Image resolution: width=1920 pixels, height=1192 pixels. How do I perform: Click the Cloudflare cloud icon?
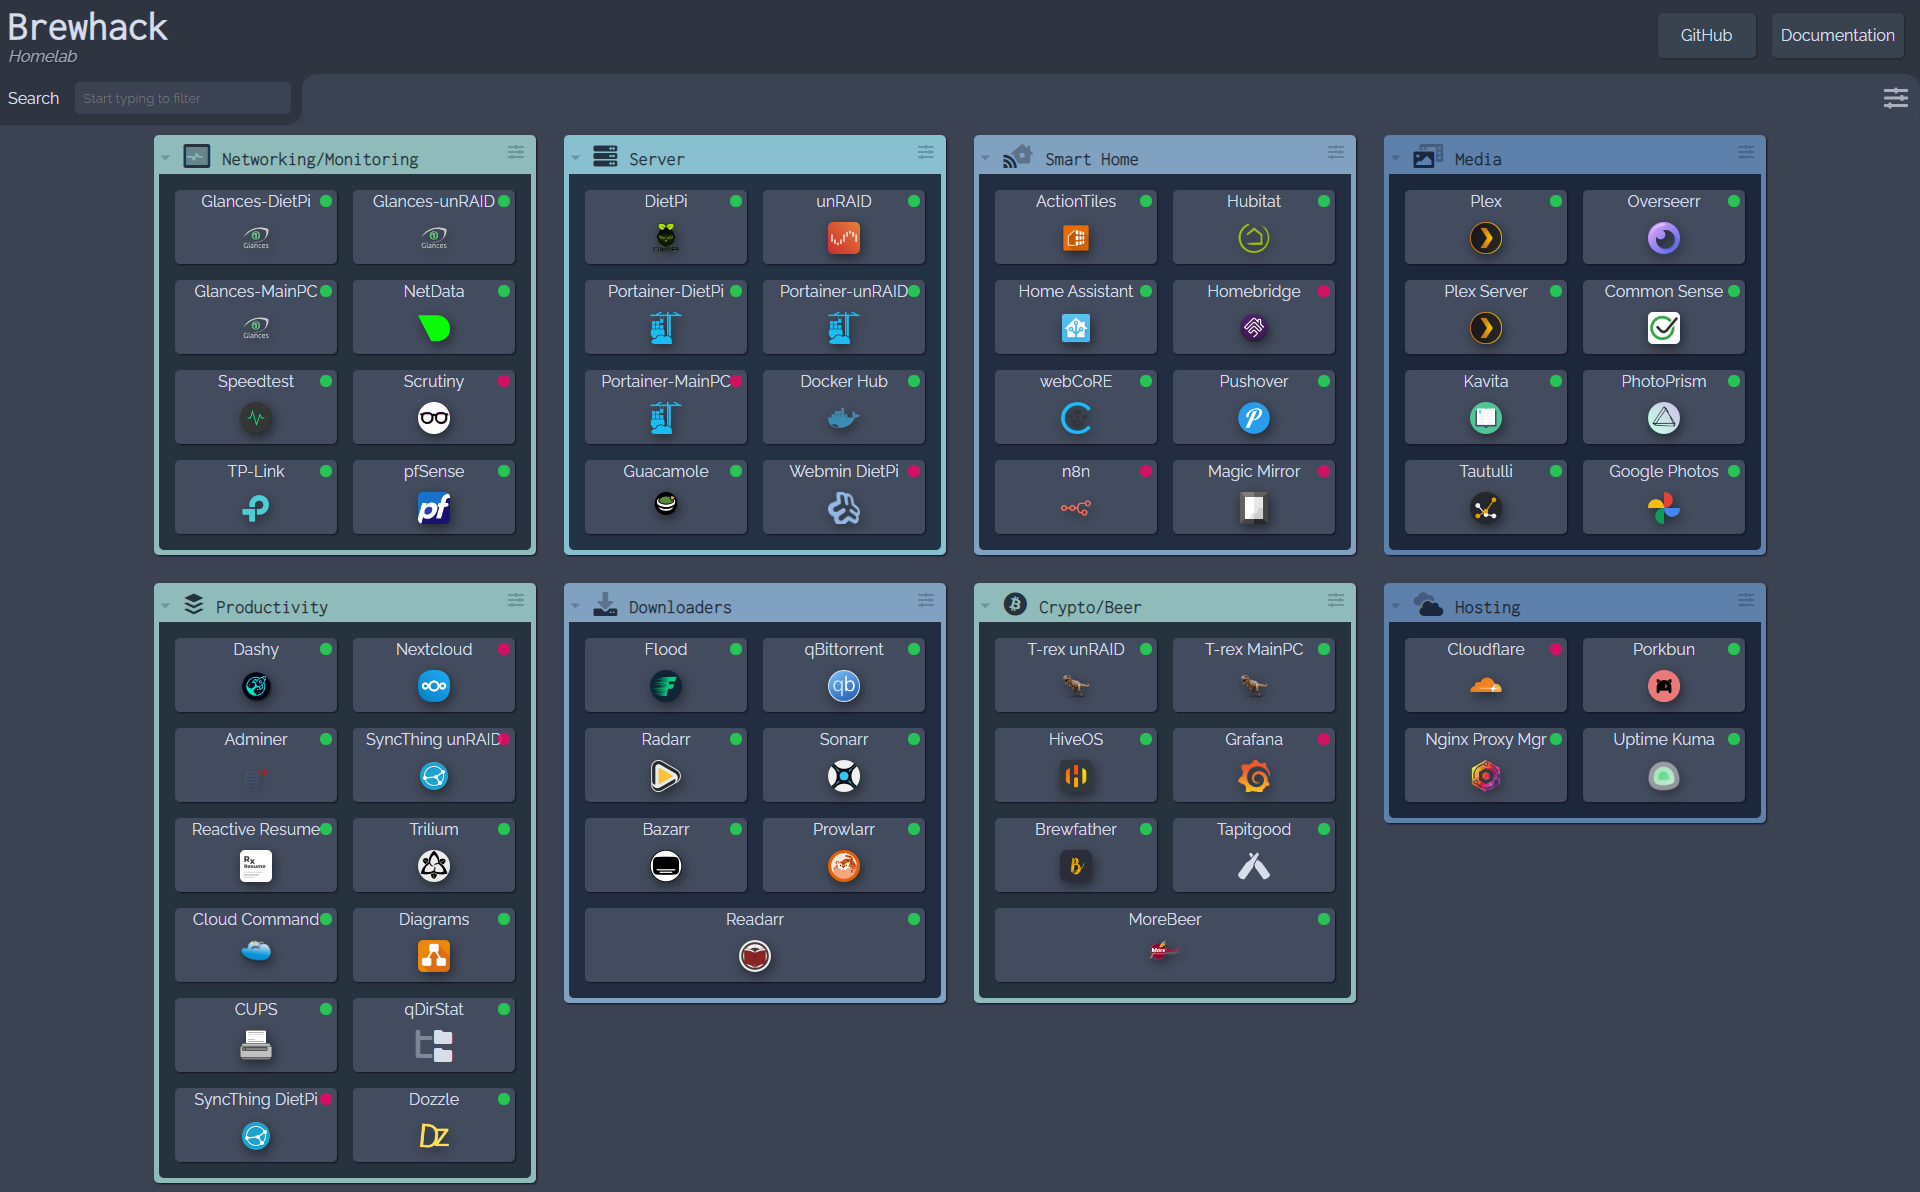tap(1485, 686)
